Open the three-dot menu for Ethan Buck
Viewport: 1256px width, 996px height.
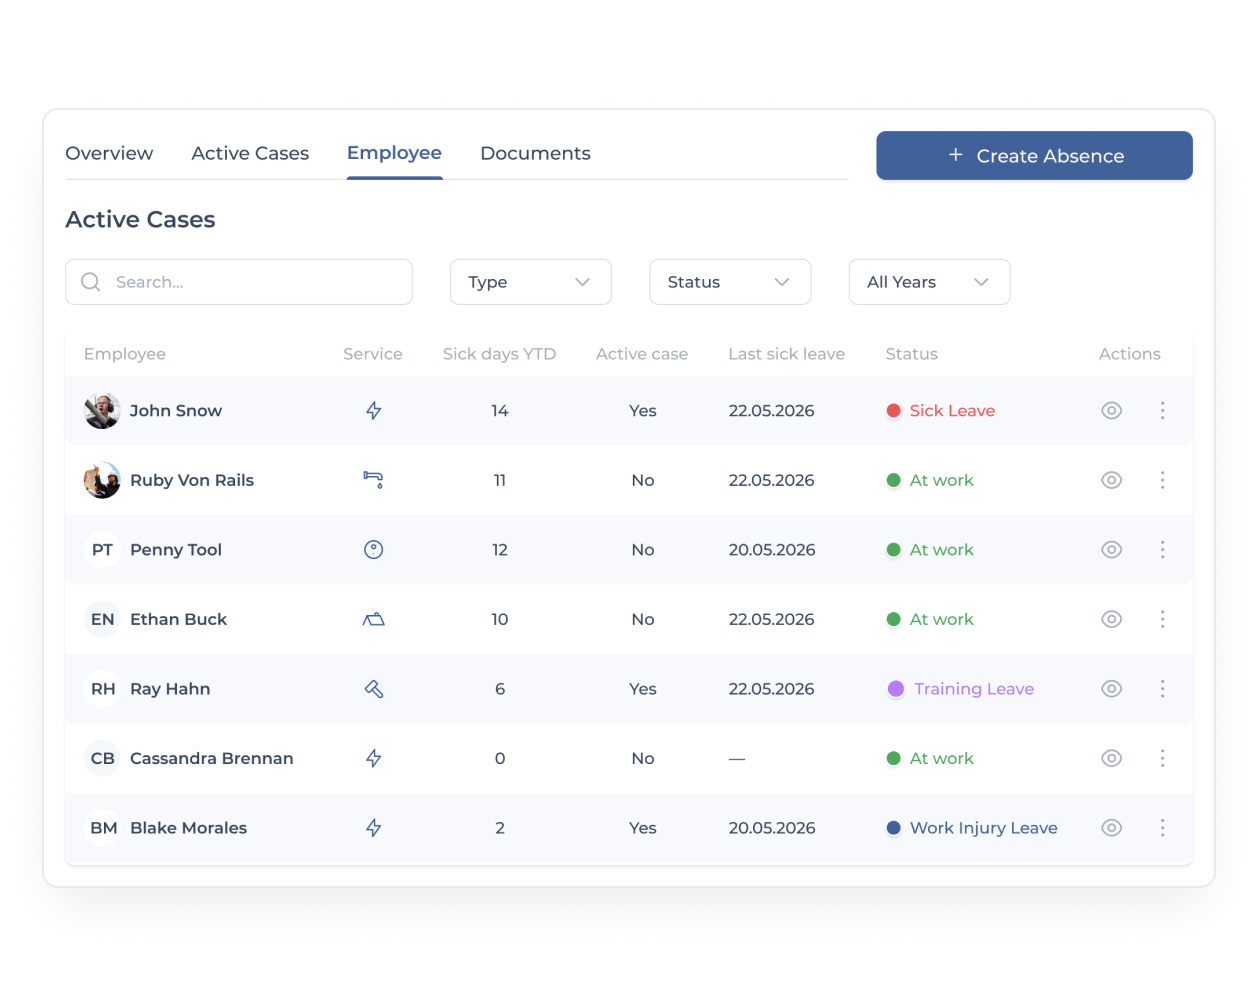point(1162,619)
